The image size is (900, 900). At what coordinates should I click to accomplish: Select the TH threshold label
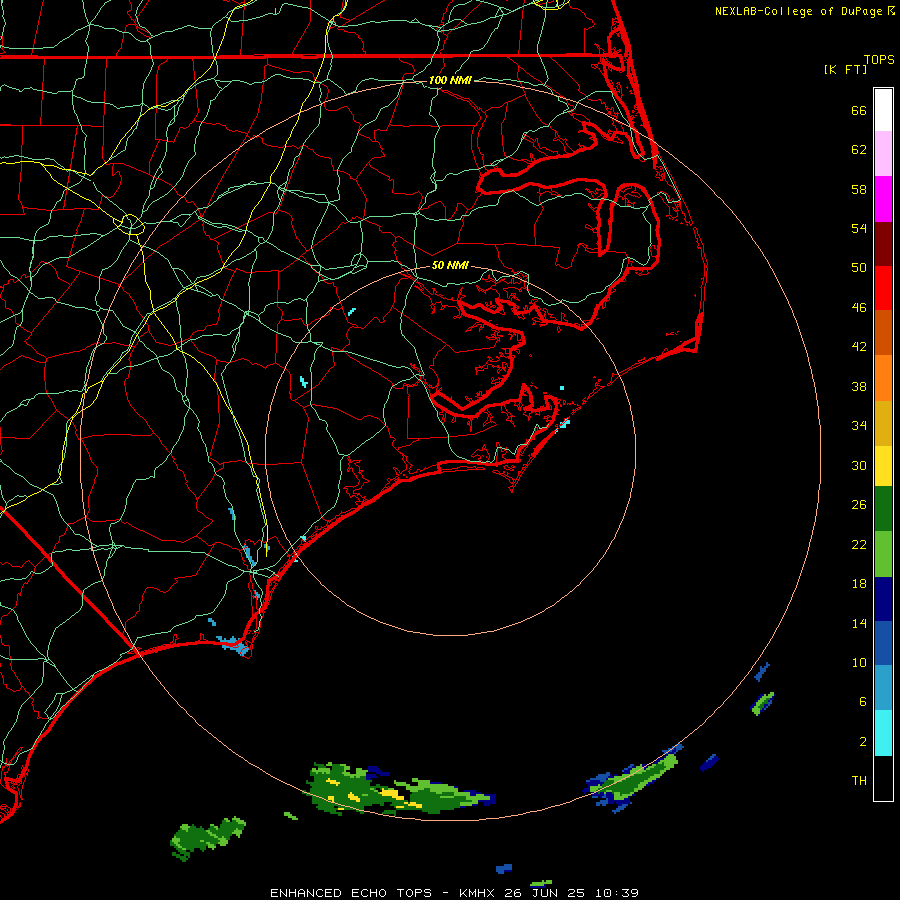(859, 781)
